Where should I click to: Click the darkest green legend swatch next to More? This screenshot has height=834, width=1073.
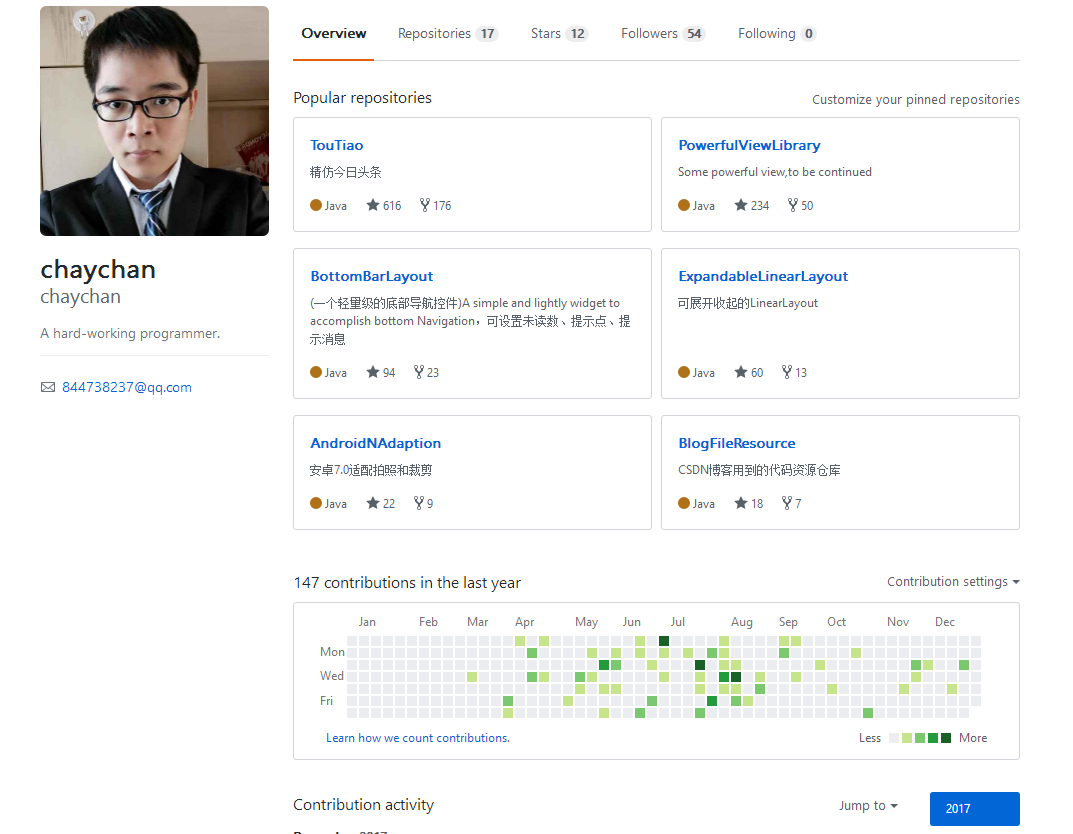946,738
